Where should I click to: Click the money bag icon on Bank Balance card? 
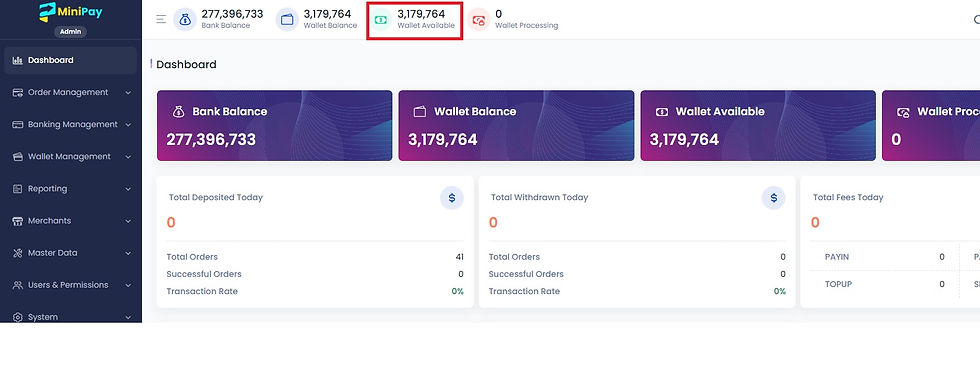(x=178, y=112)
